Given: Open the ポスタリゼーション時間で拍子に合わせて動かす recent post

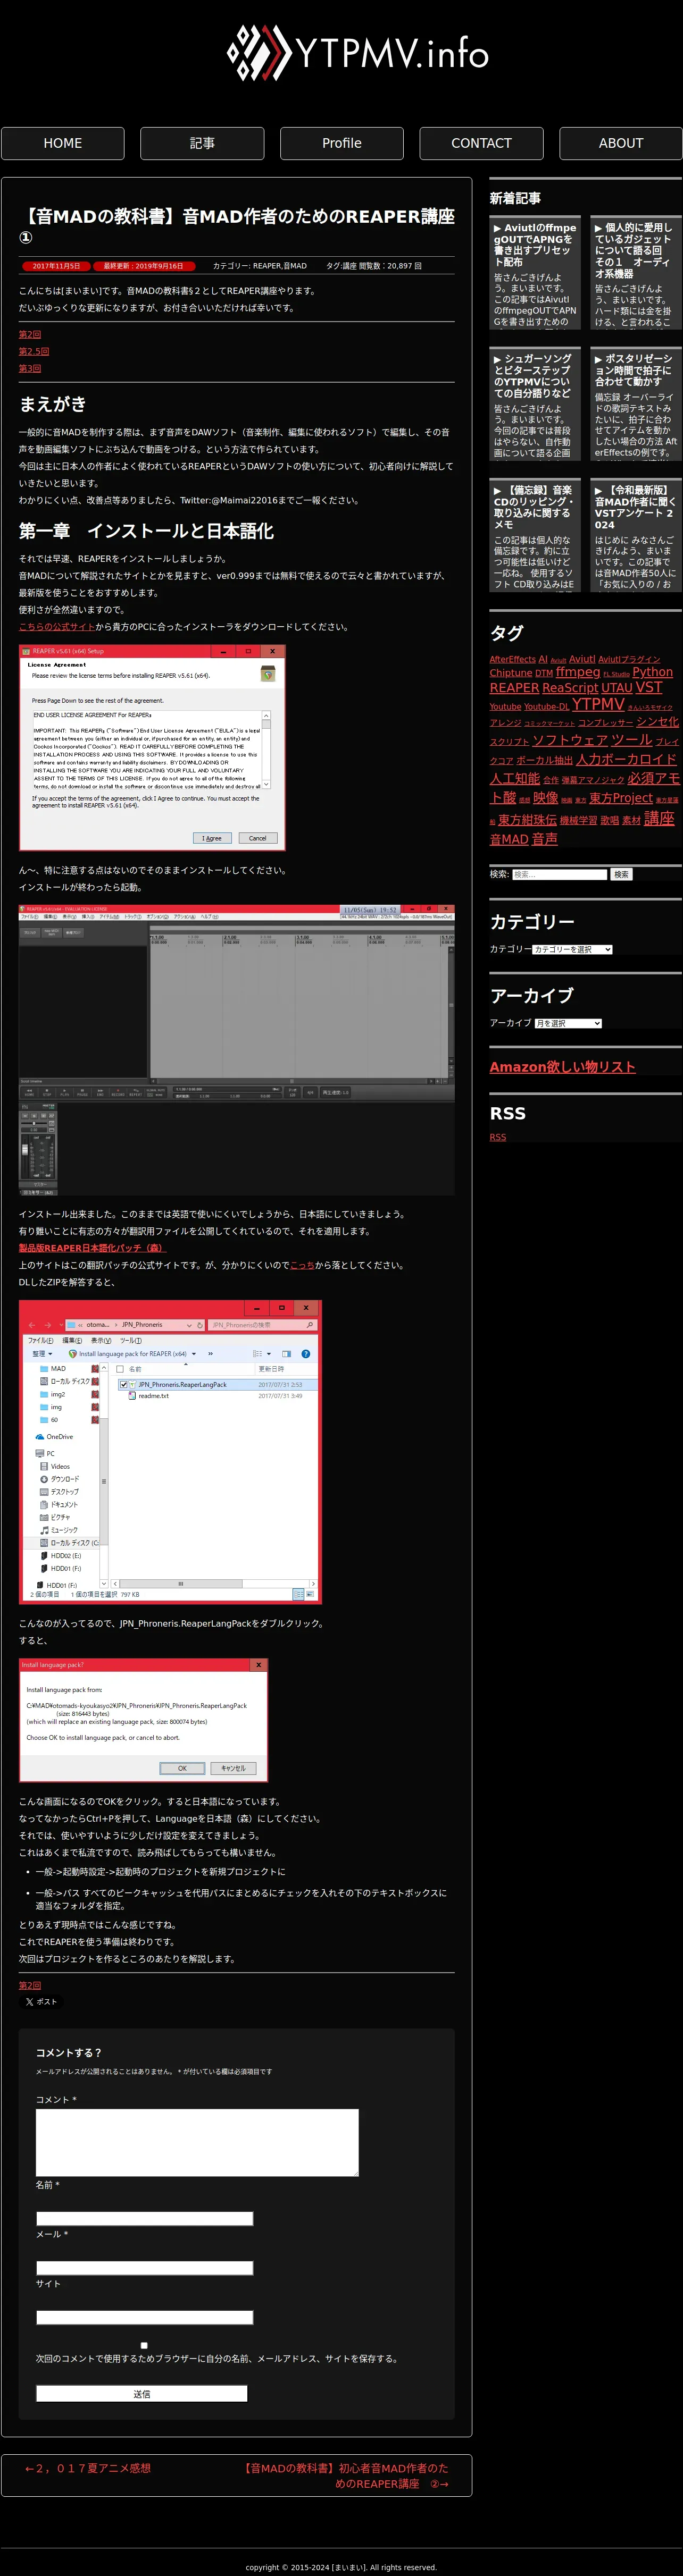Looking at the screenshot, I should click(635, 404).
